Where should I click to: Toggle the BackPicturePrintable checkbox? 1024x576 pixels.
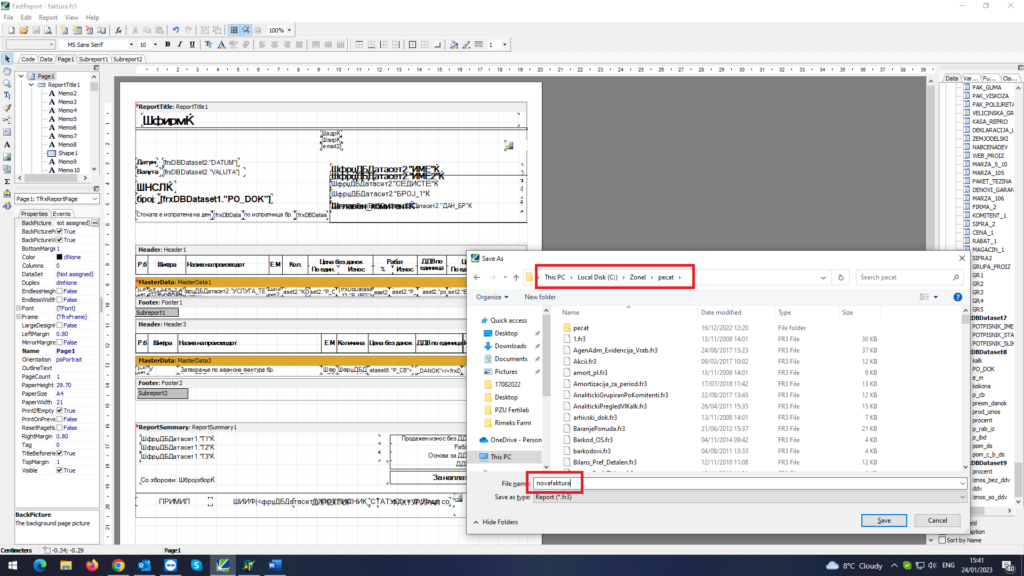pyautogui.click(x=59, y=232)
